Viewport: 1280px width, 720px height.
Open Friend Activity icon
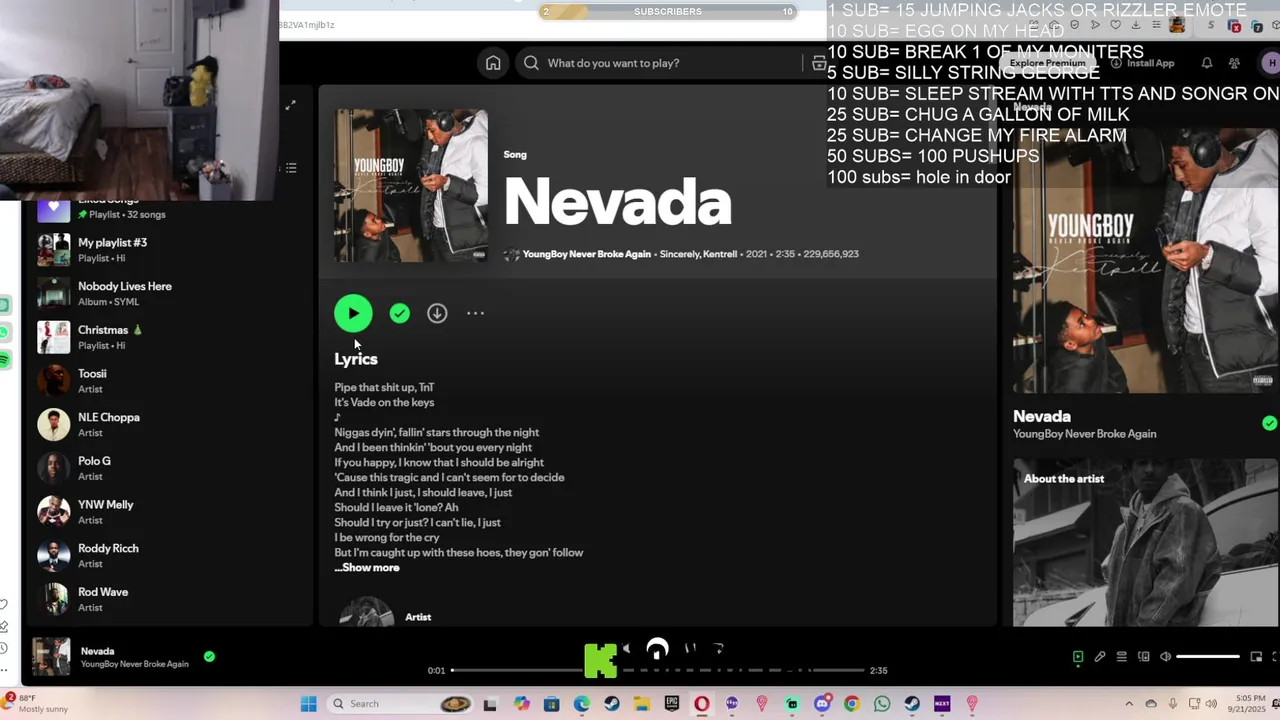tap(1234, 63)
